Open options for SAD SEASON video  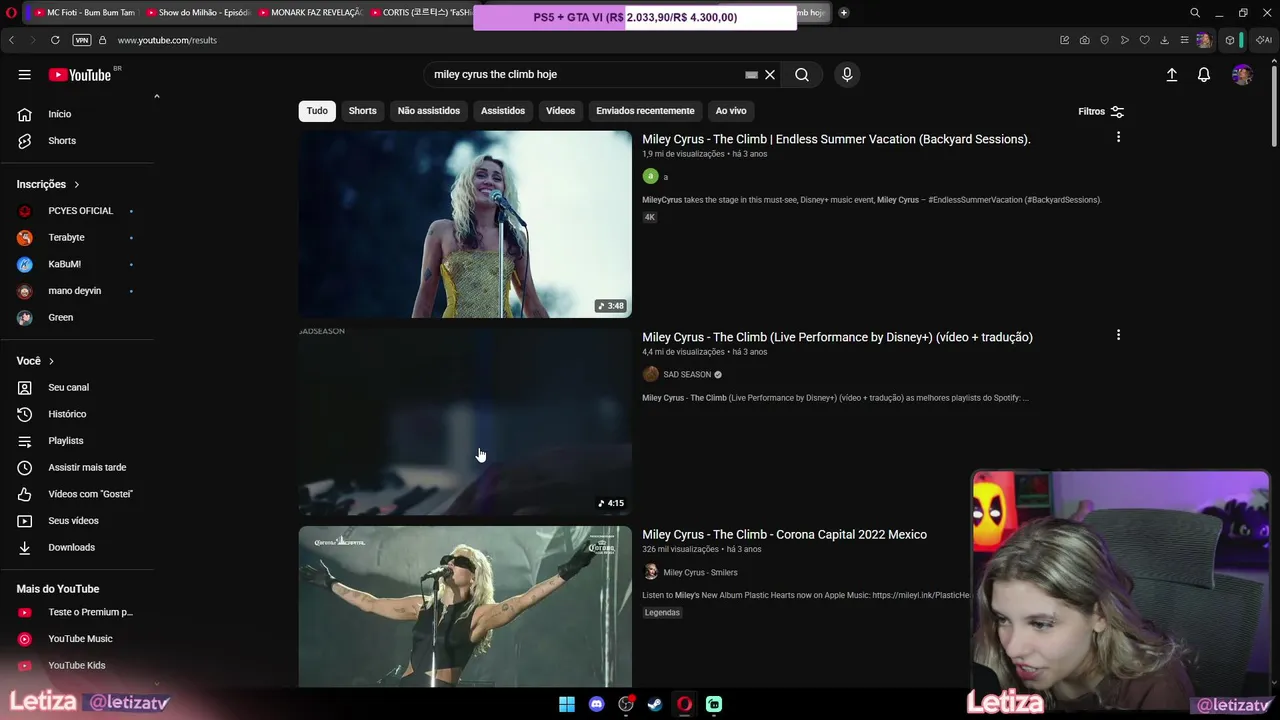click(1118, 335)
